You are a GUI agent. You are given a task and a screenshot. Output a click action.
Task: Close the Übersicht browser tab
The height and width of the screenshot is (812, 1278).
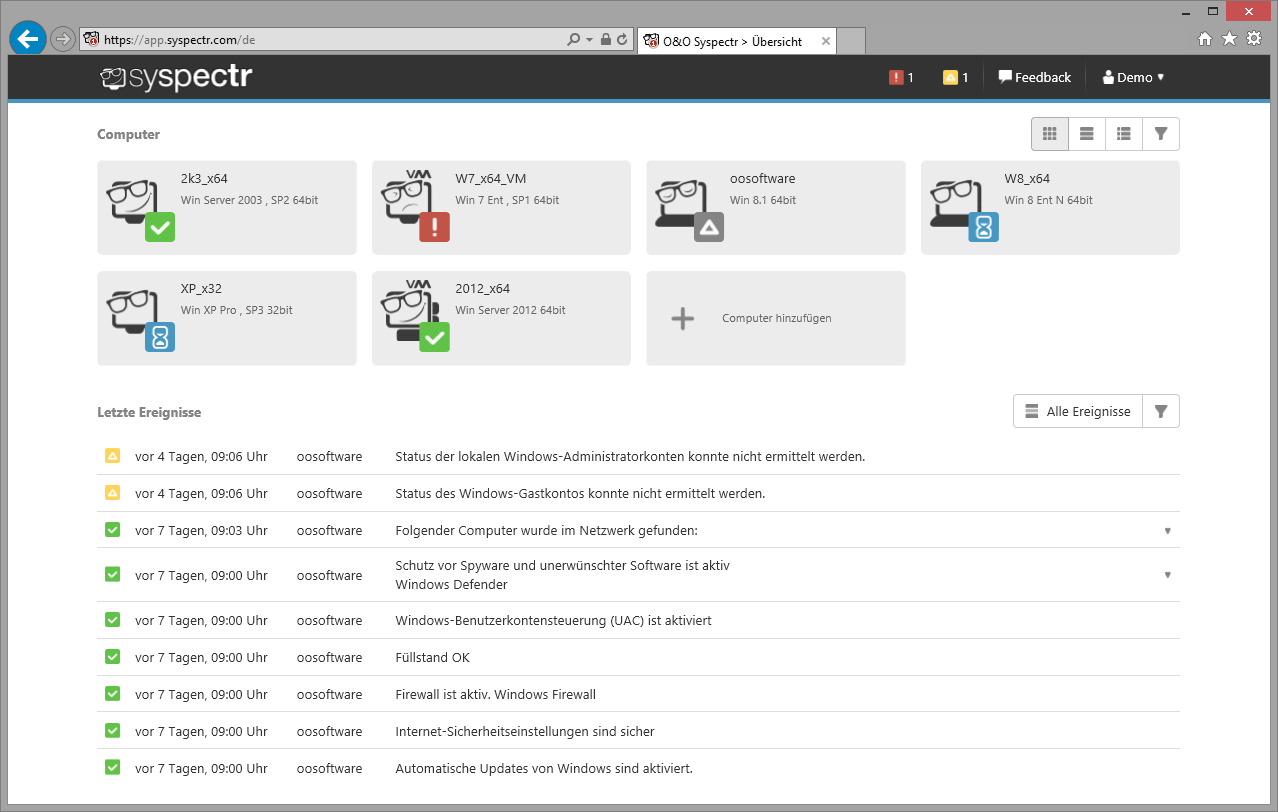[x=826, y=41]
